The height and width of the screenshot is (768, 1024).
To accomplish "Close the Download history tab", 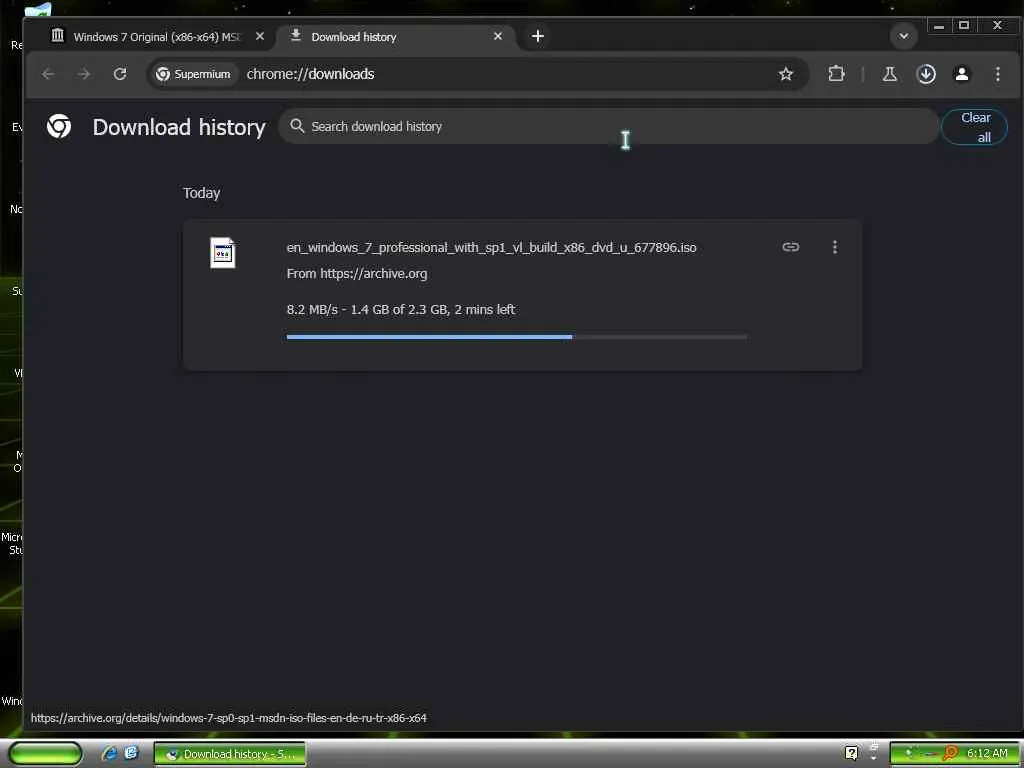I will (x=498, y=37).
